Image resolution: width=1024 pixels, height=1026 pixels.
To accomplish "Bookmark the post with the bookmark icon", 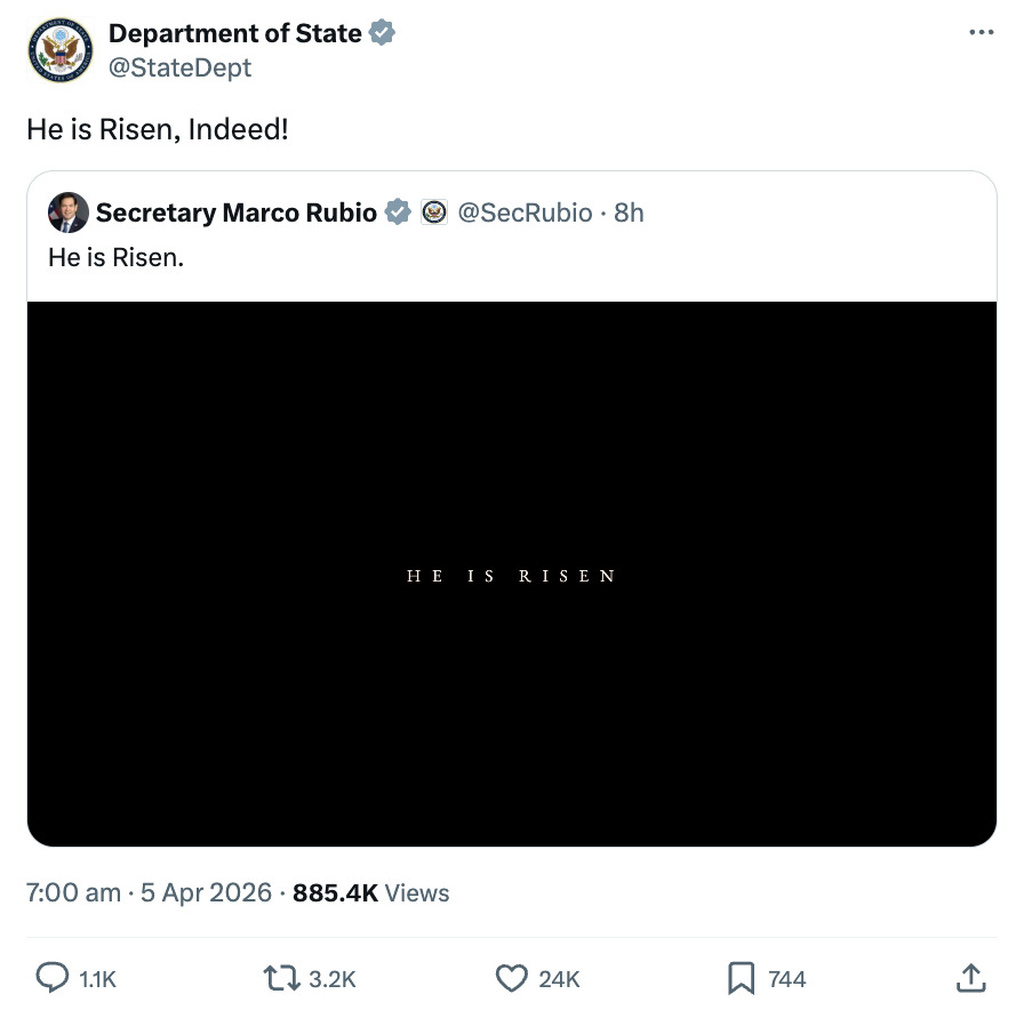I will pos(739,978).
